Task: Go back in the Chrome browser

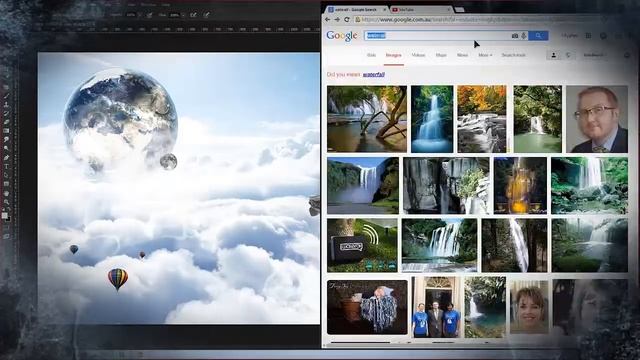Action: [328, 19]
